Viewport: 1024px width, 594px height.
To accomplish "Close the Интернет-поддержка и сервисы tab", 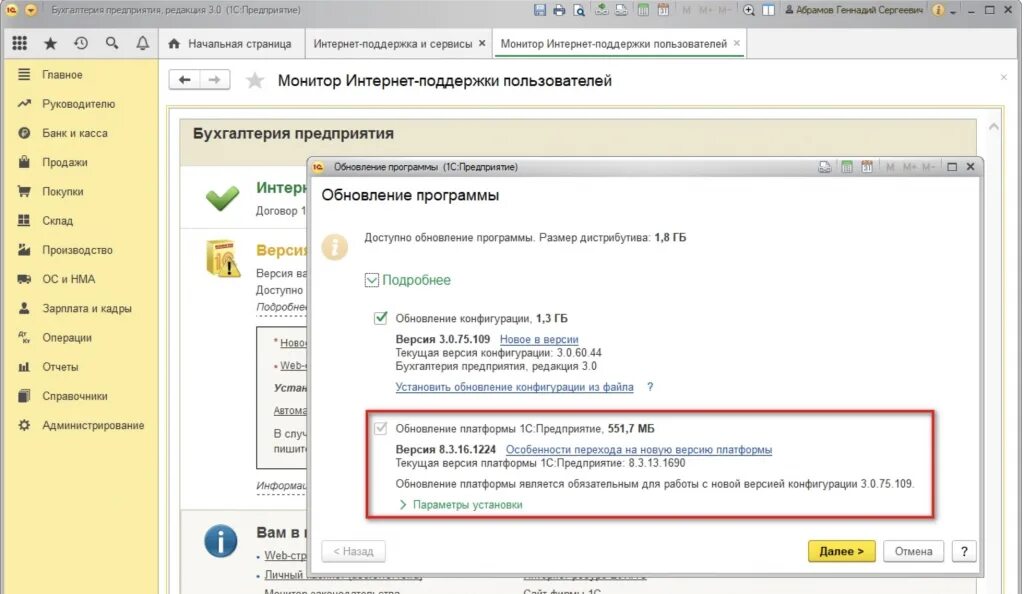I will point(482,43).
